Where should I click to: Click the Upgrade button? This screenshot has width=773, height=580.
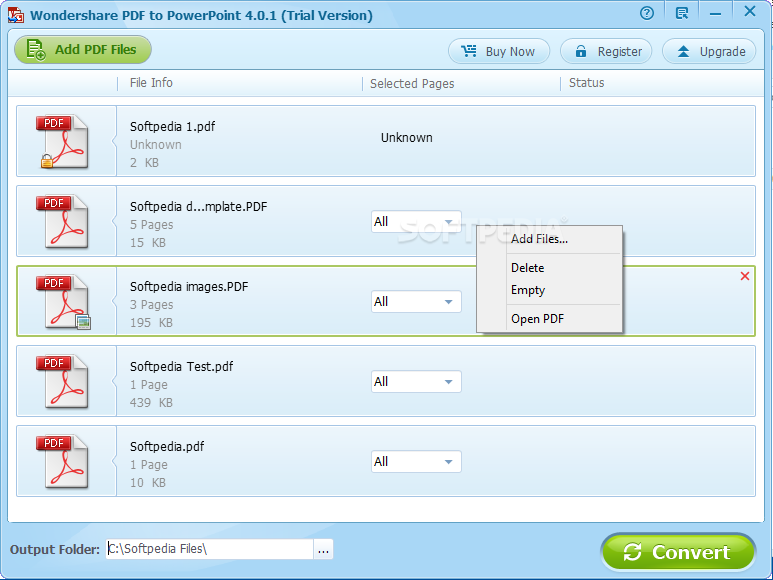pyautogui.click(x=708, y=51)
